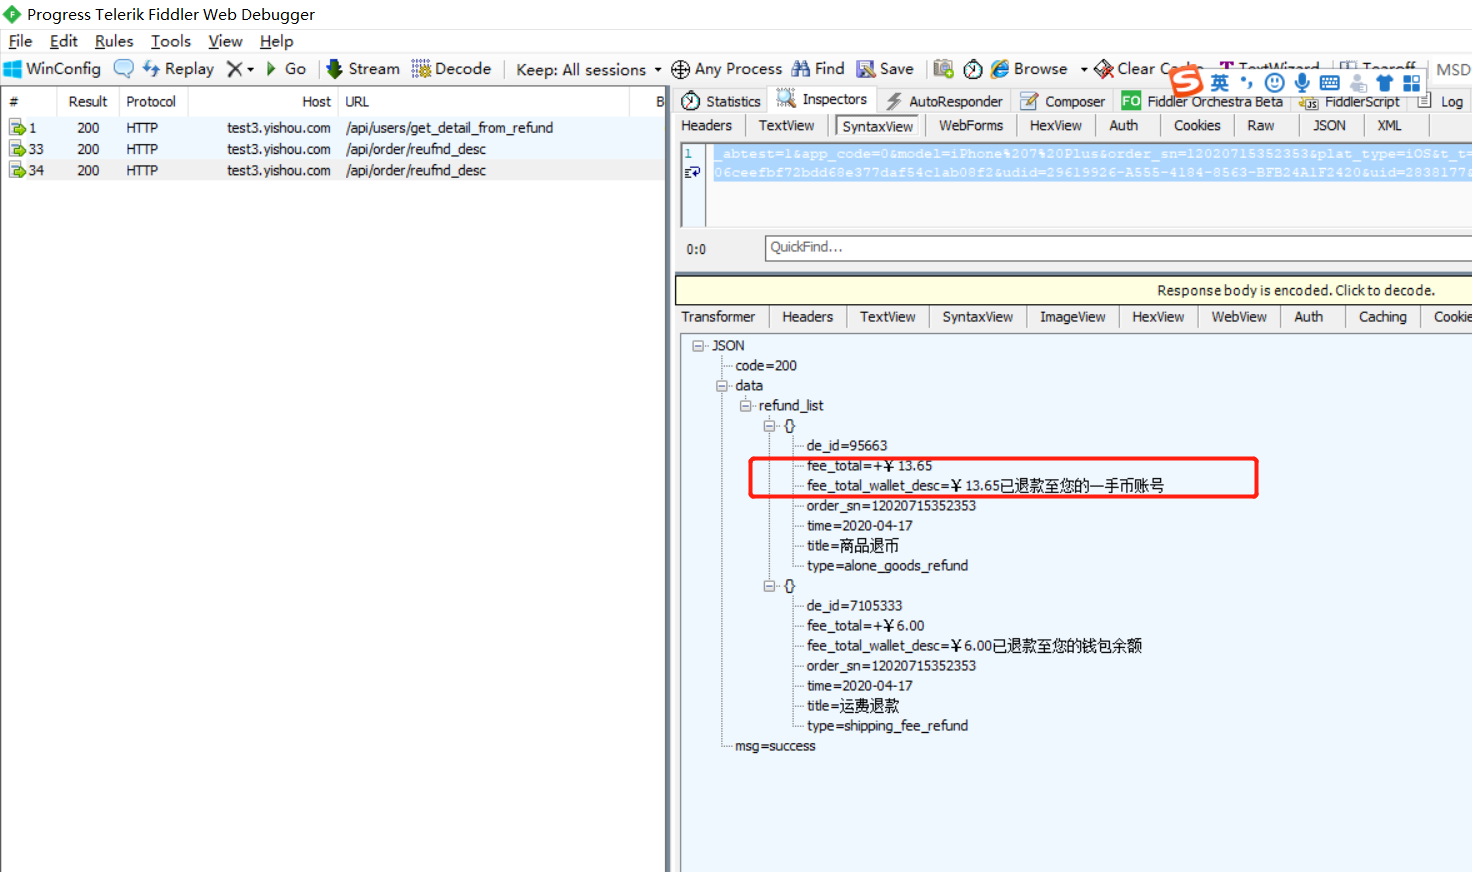Select session 34 in the list

pyautogui.click(x=334, y=170)
